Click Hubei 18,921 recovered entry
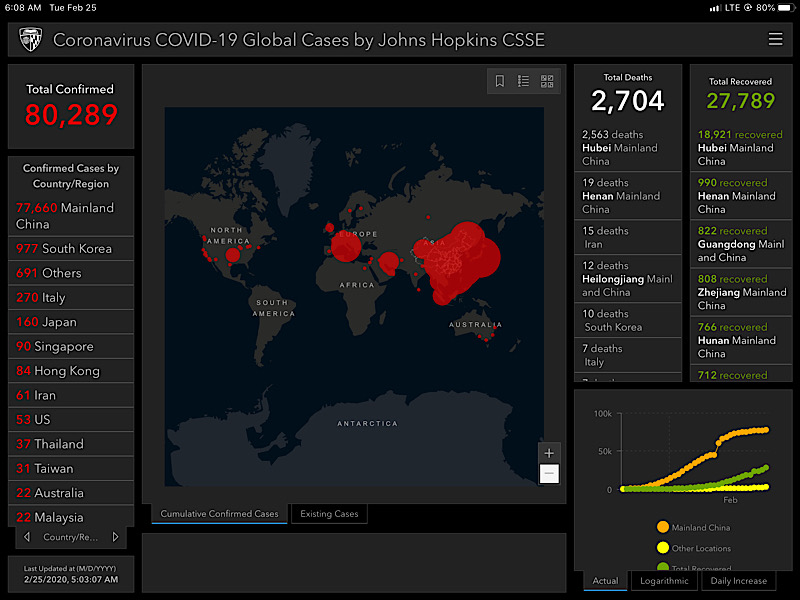This screenshot has height=600, width=800. coord(741,148)
